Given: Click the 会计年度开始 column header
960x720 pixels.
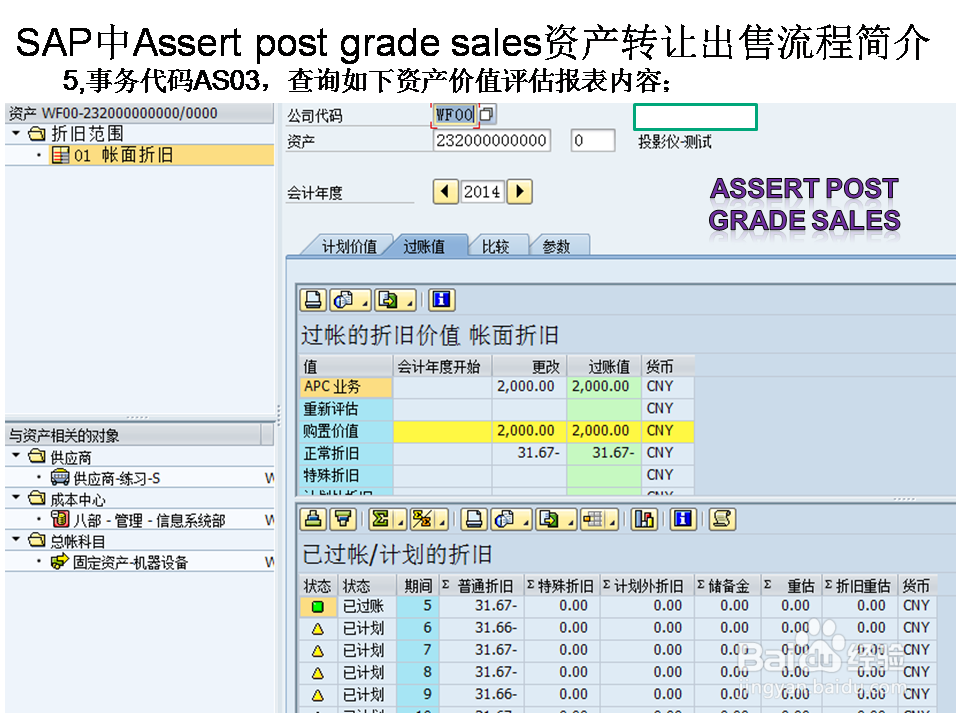Looking at the screenshot, I should point(442,366).
